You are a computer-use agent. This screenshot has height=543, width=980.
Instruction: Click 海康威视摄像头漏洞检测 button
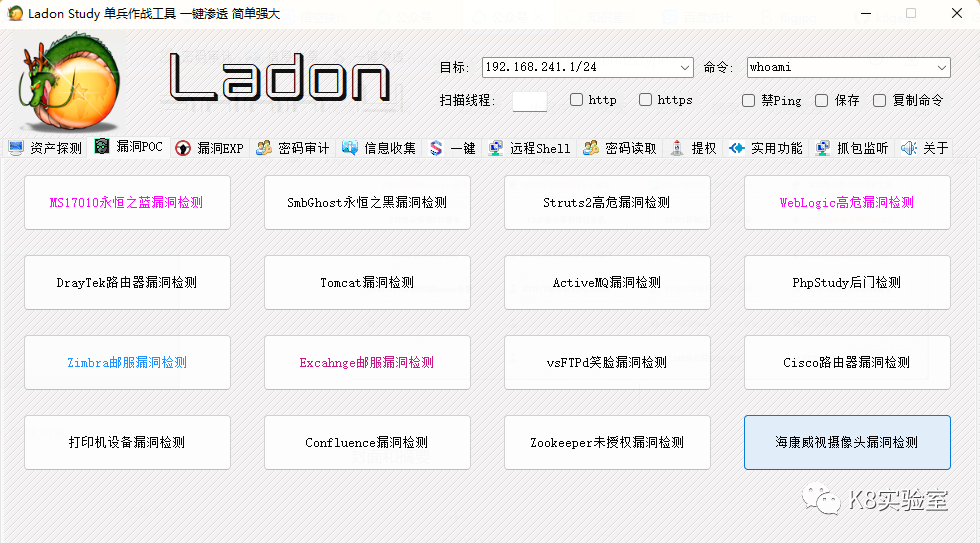[x=848, y=442]
